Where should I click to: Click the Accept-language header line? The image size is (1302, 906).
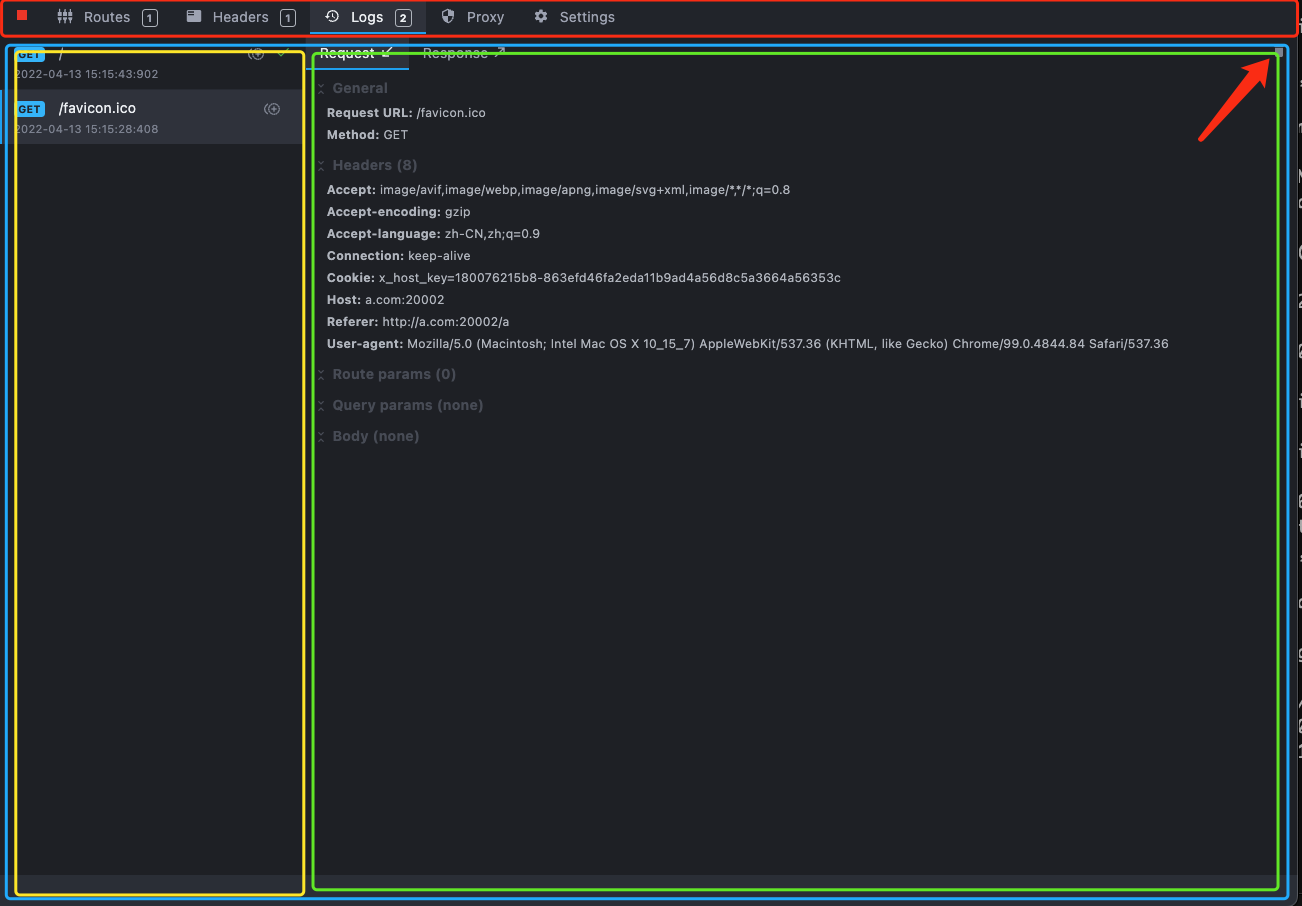tap(433, 234)
